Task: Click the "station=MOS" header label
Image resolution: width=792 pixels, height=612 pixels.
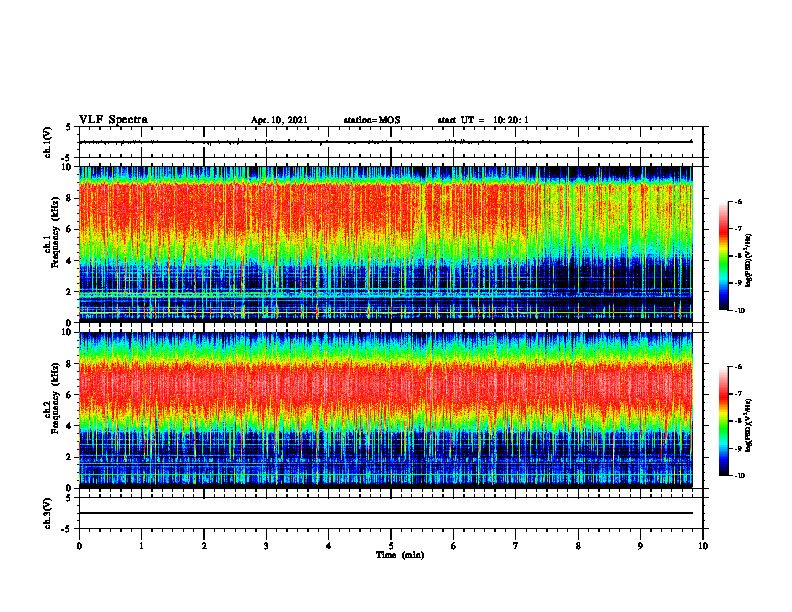Action: [x=372, y=120]
